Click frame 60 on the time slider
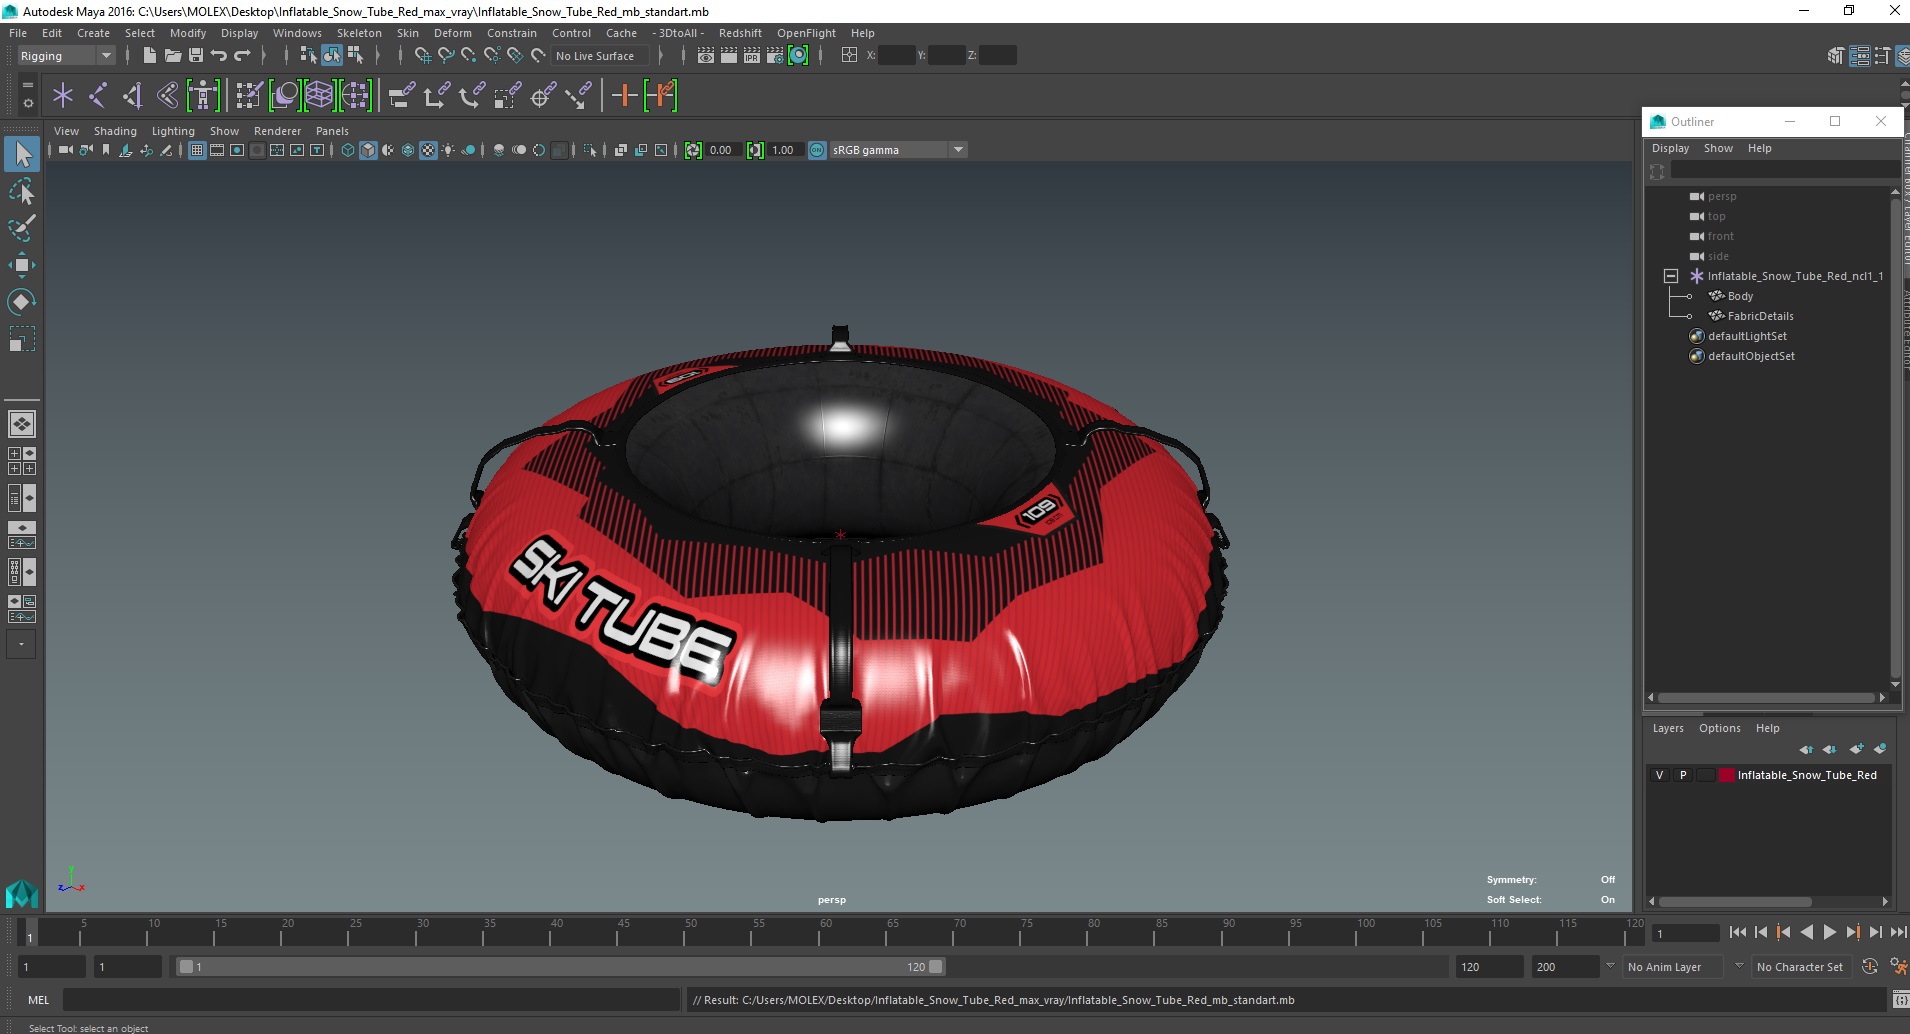The width and height of the screenshot is (1910, 1034). 826,932
